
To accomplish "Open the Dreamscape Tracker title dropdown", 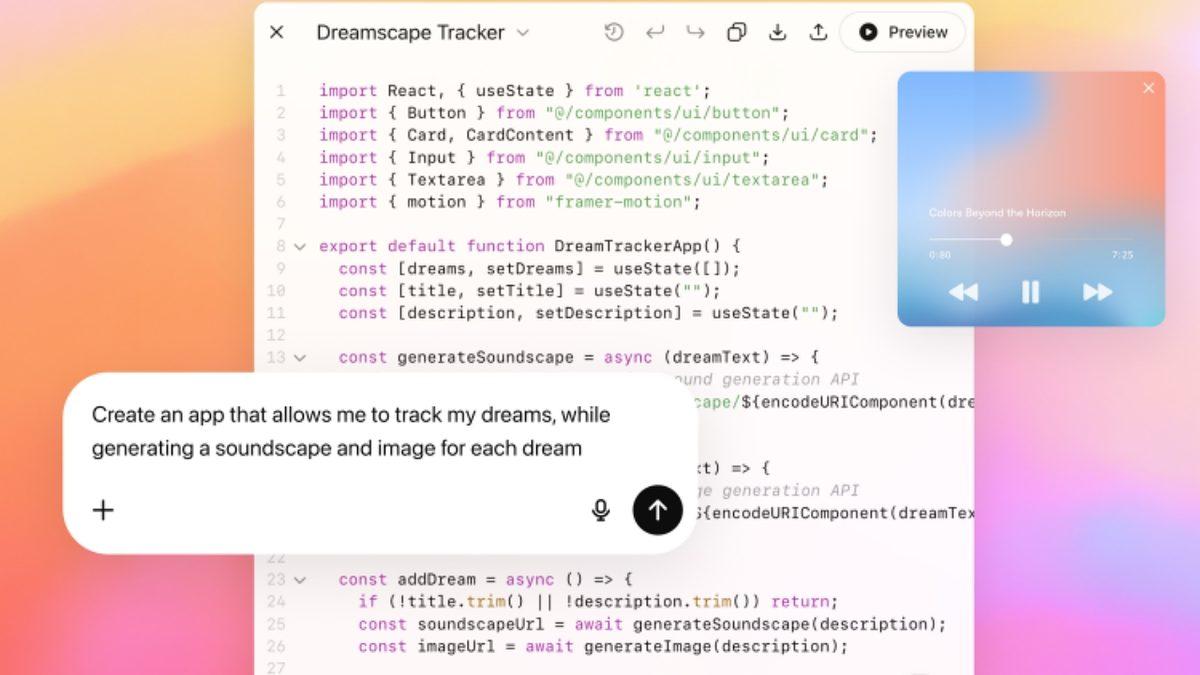I will pyautogui.click(x=523, y=33).
